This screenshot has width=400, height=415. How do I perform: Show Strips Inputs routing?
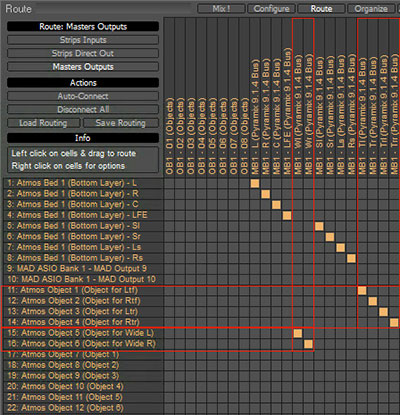[x=83, y=40]
